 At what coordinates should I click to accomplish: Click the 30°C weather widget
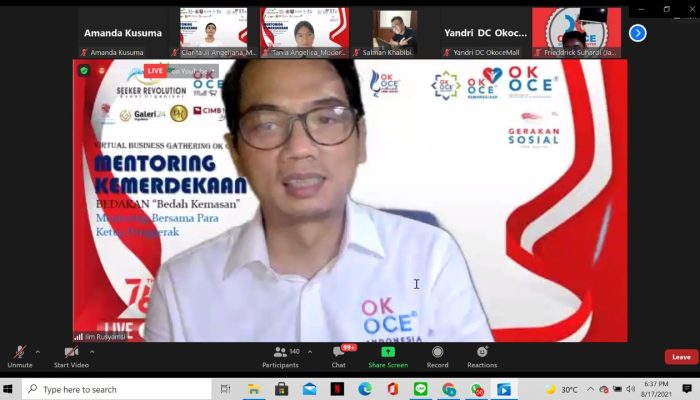point(562,389)
